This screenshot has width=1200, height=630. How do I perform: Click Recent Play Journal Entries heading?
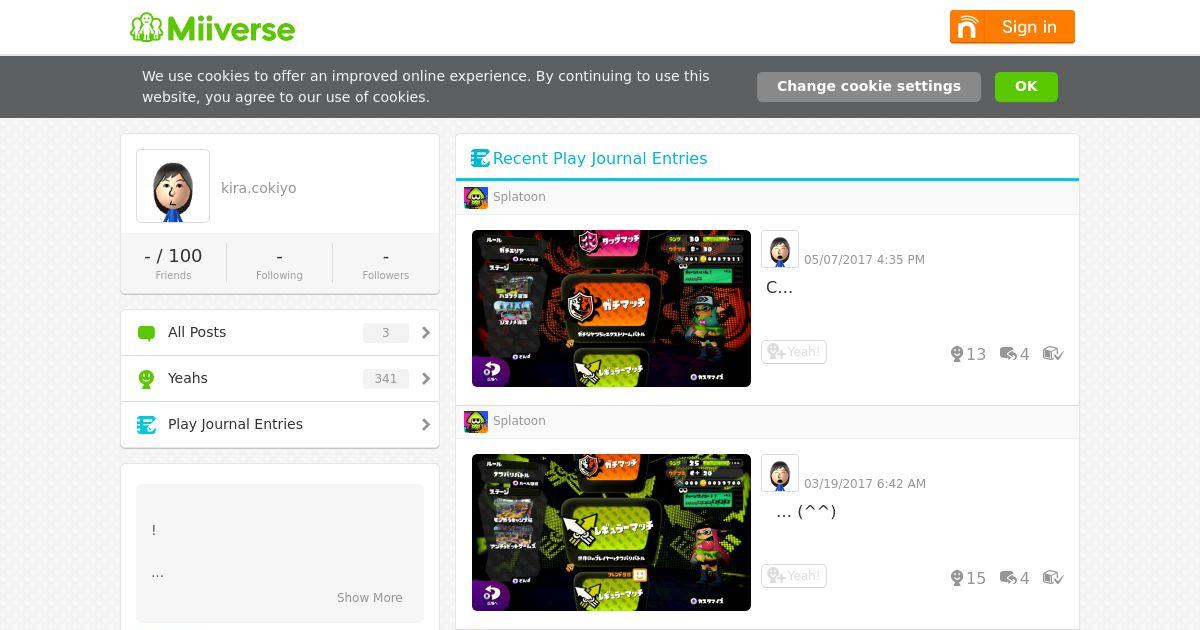coord(600,158)
